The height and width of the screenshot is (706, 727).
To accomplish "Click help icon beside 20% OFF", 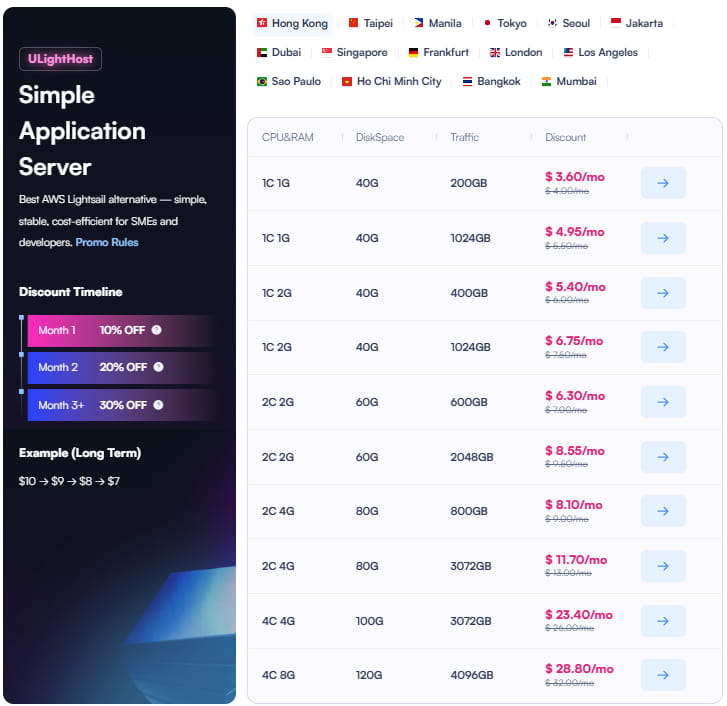I will click(157, 367).
